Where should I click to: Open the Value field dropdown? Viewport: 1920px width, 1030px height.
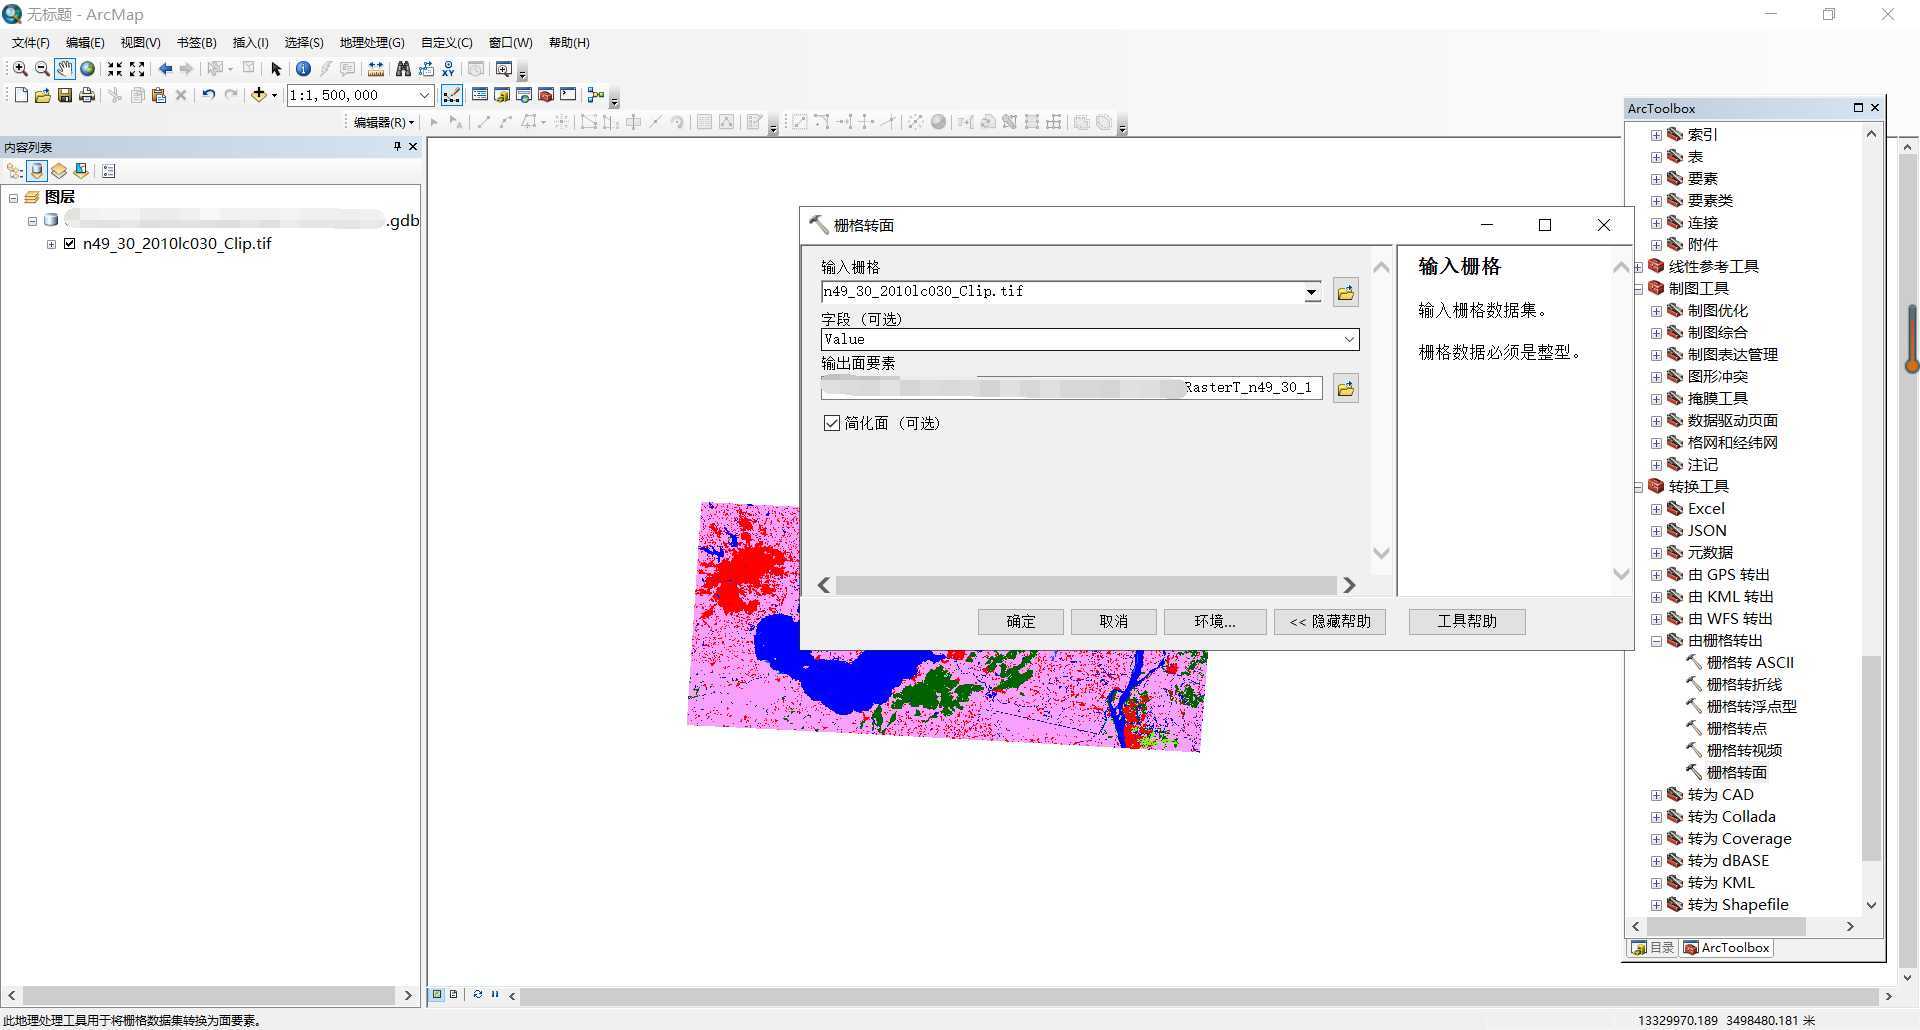[1349, 340]
